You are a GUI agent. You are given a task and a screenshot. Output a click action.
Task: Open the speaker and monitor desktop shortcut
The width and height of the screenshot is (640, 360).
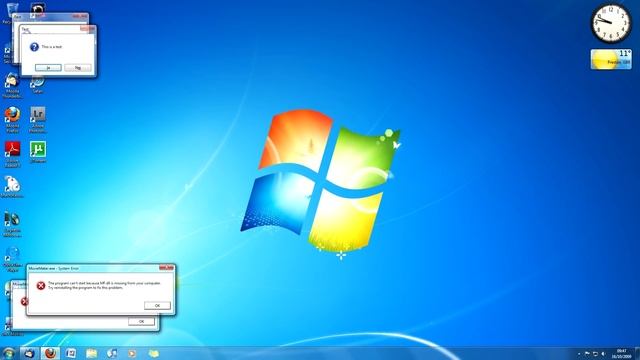(x=12, y=224)
